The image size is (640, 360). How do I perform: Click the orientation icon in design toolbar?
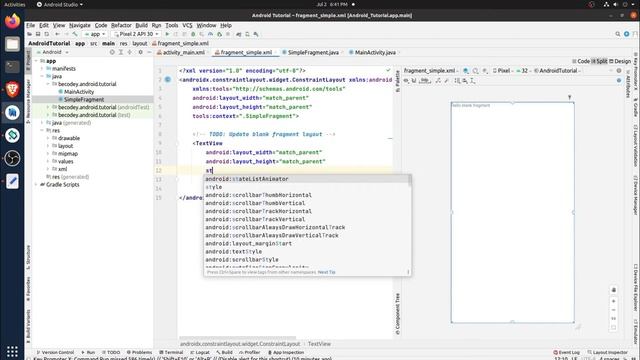476,71
